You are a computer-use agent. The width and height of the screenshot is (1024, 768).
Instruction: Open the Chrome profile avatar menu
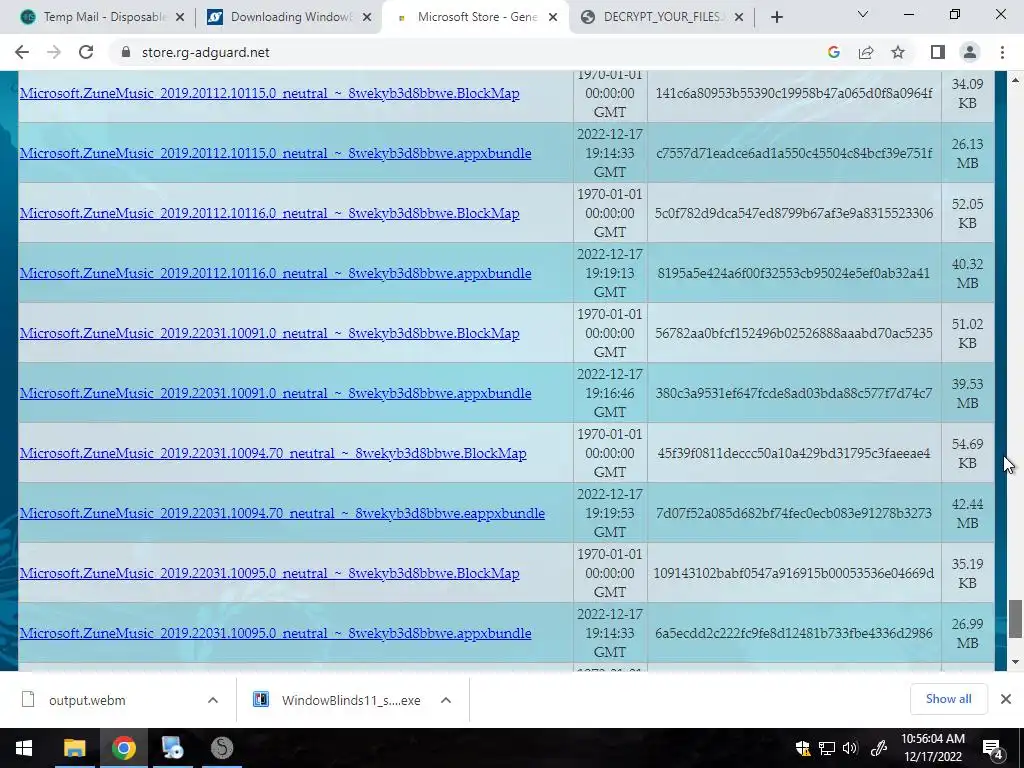pos(970,52)
